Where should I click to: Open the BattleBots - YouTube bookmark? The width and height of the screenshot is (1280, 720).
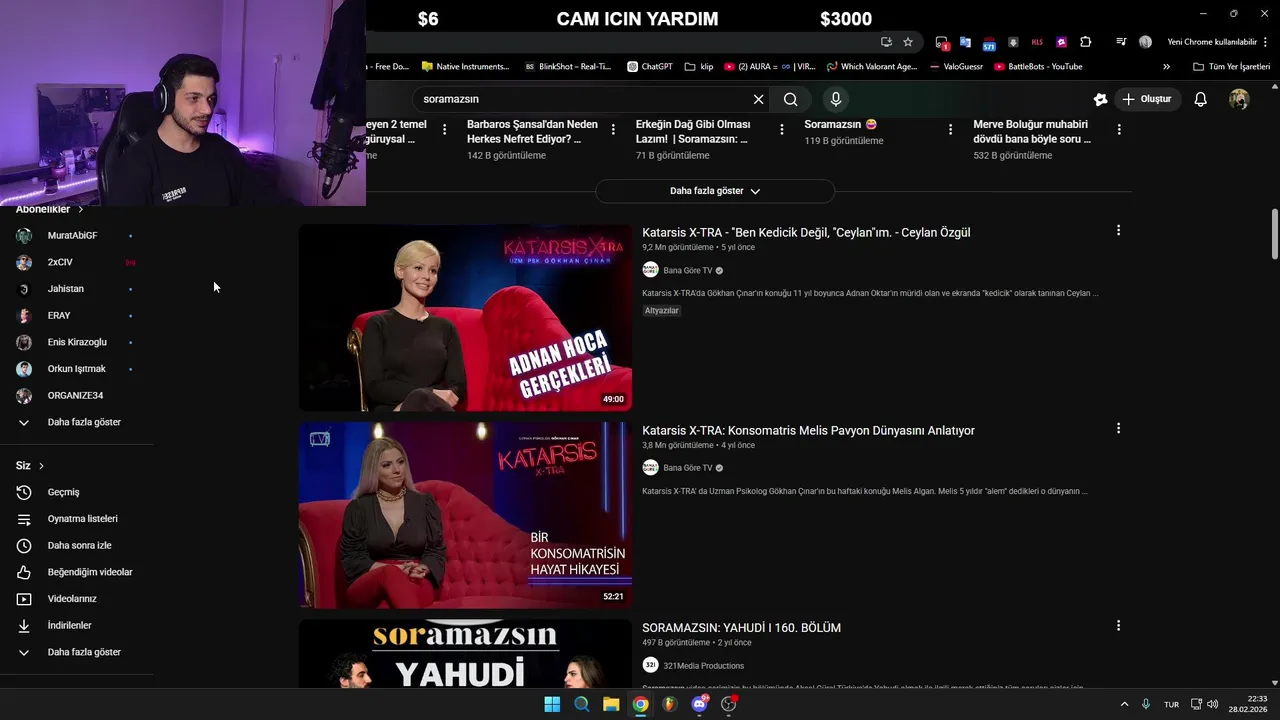[1037, 67]
